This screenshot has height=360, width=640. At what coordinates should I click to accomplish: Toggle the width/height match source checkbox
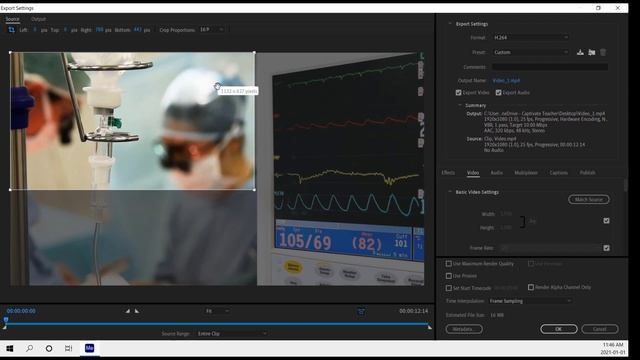click(x=606, y=220)
